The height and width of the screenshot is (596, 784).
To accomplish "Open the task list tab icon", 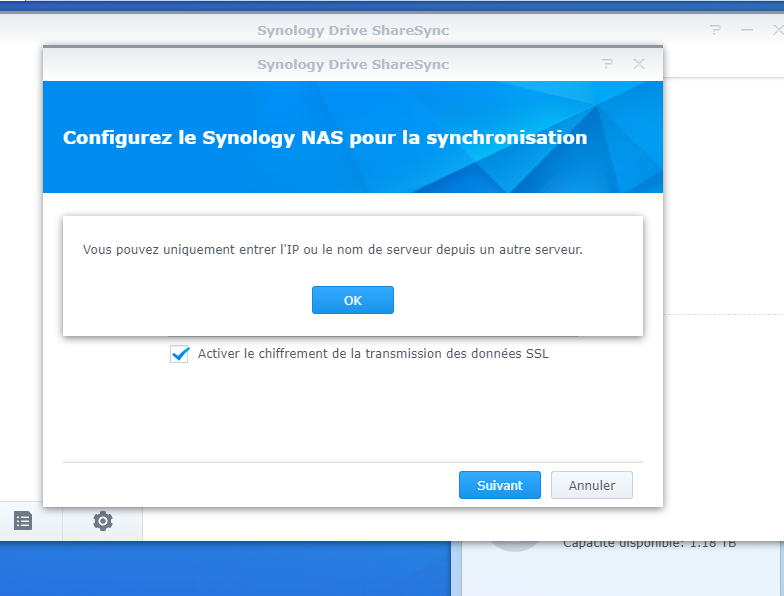I will (23, 521).
